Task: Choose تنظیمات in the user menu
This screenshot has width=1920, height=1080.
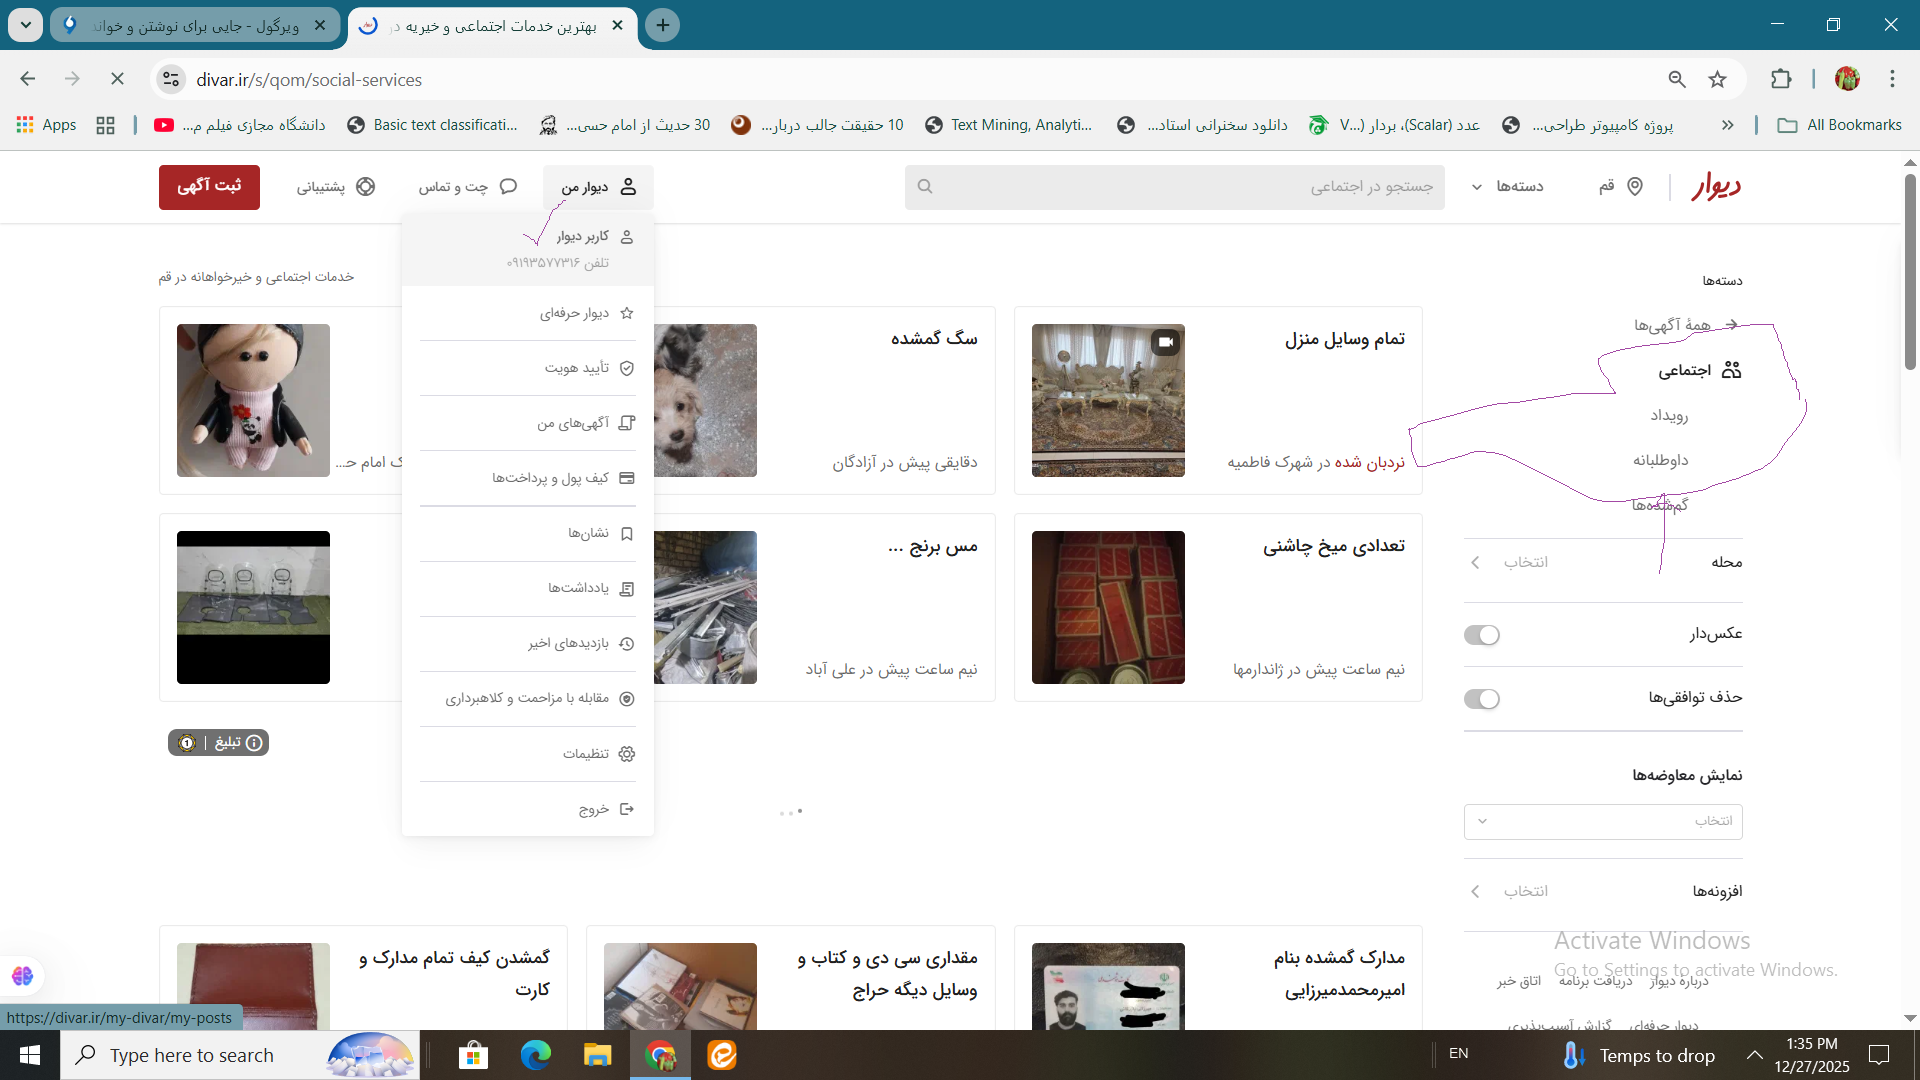Action: 586,754
